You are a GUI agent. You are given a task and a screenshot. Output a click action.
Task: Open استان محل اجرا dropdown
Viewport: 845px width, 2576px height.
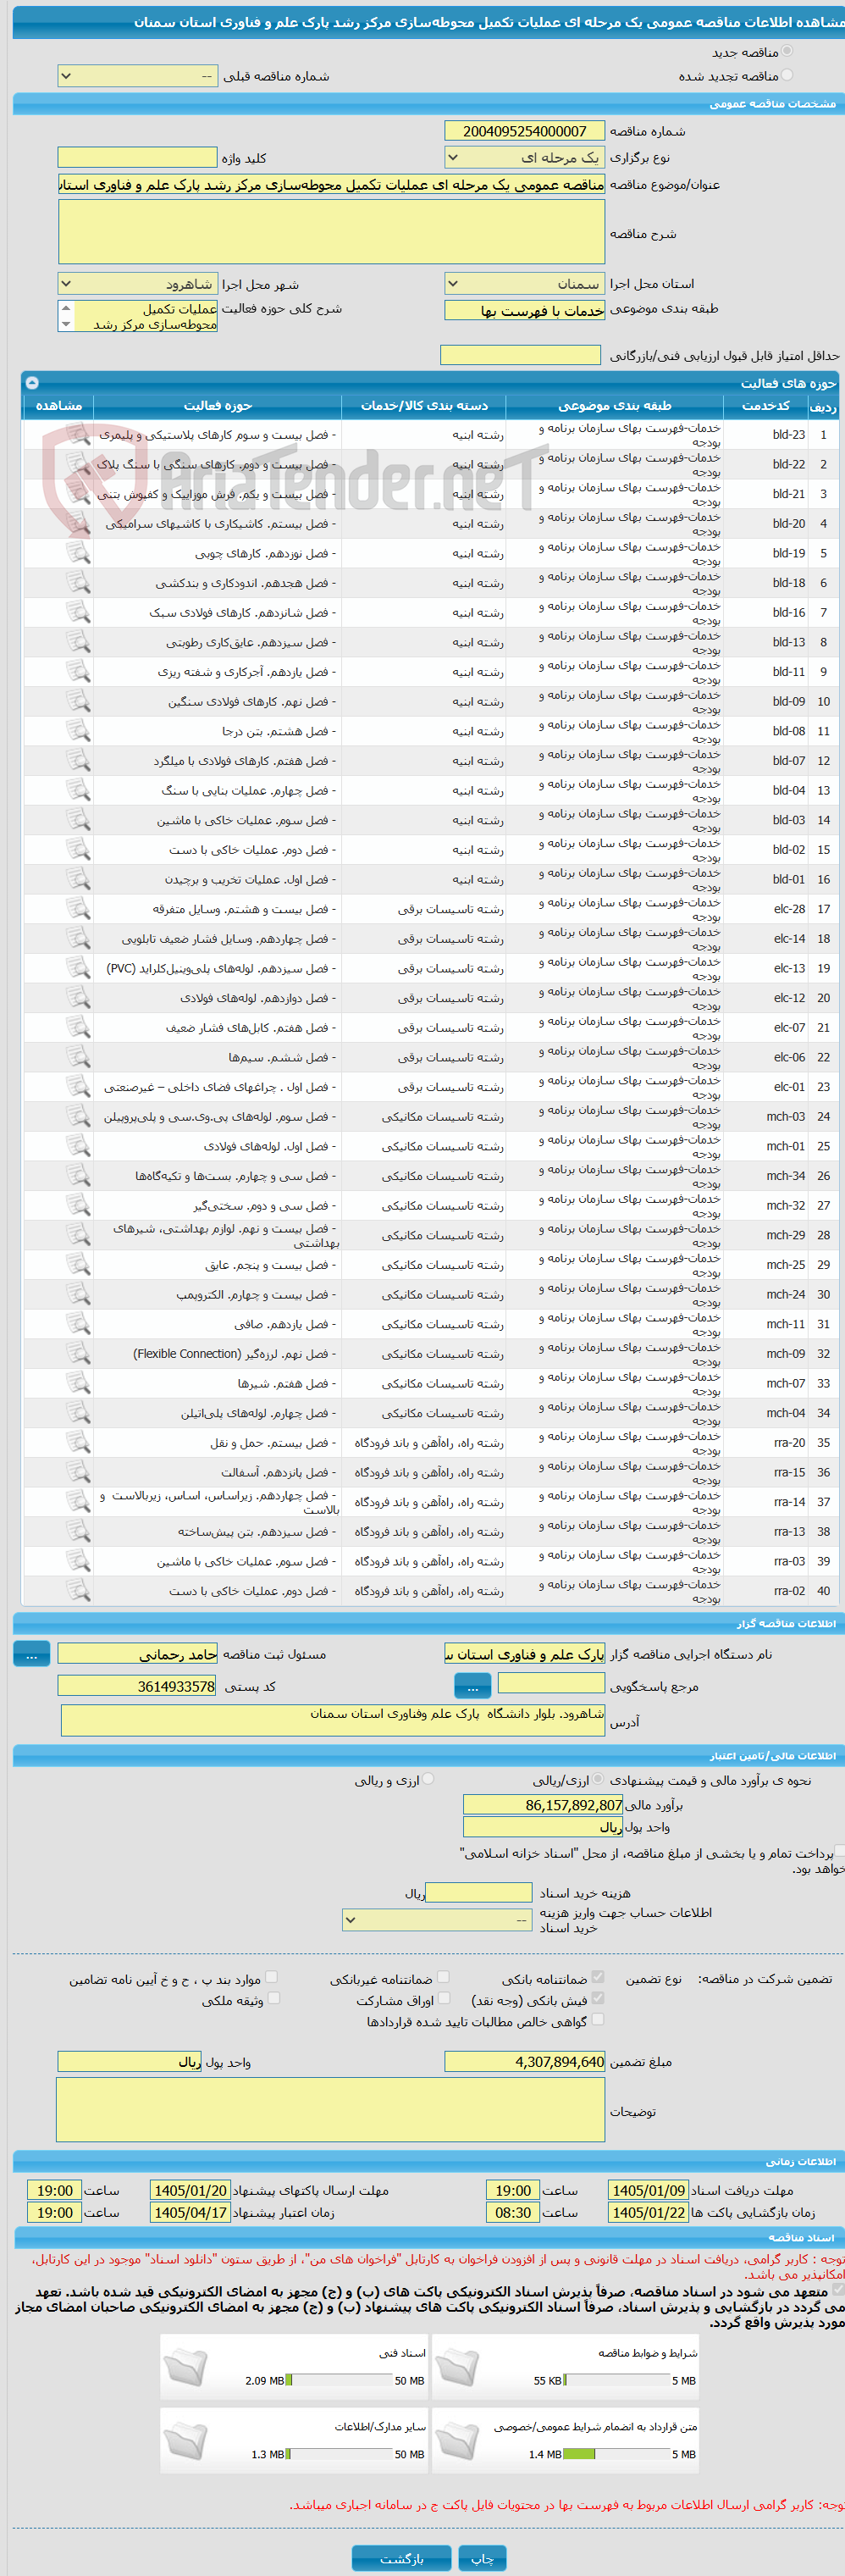524,284
